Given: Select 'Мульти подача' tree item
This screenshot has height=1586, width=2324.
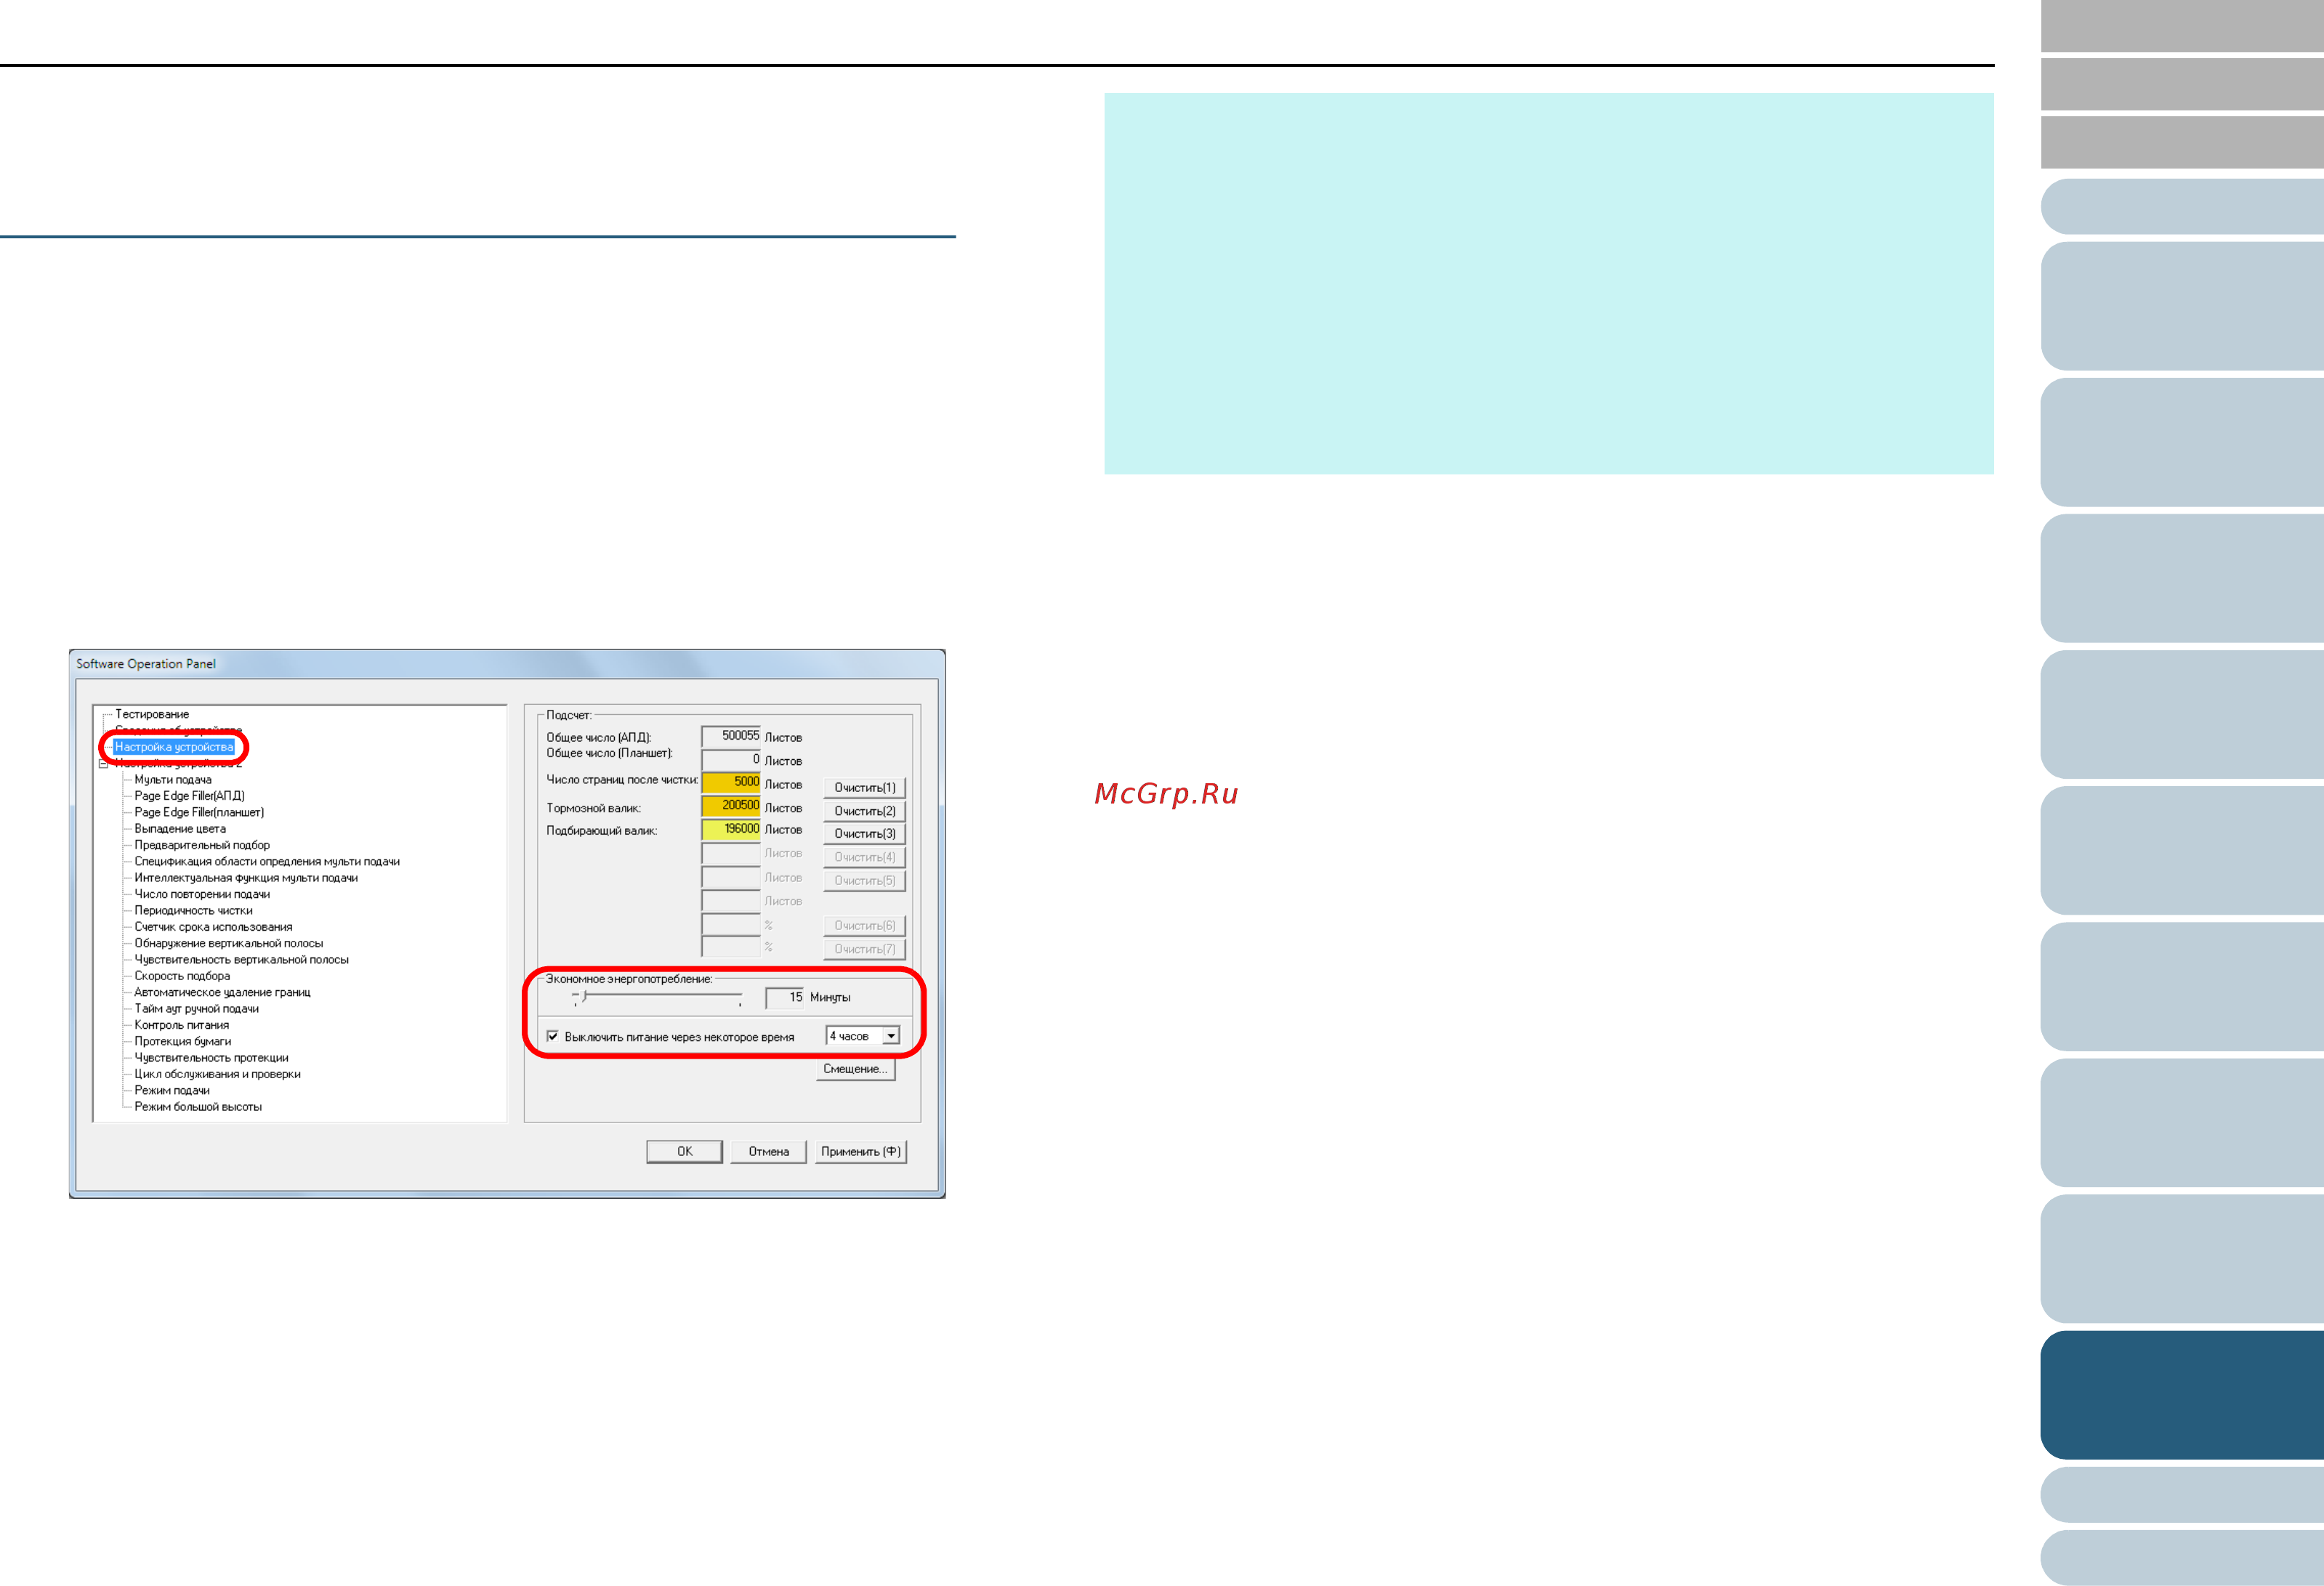Looking at the screenshot, I should (x=173, y=780).
